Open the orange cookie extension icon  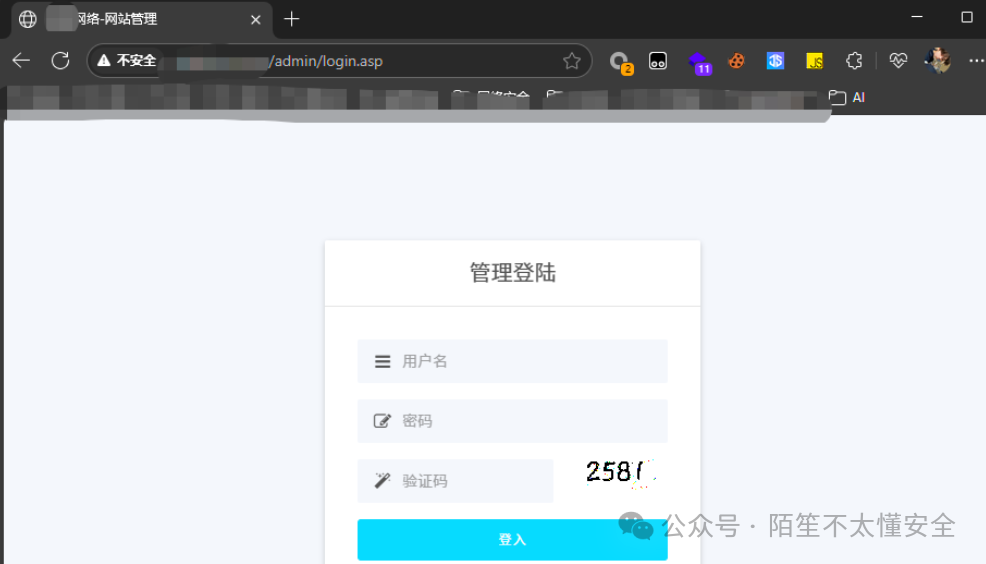736,61
